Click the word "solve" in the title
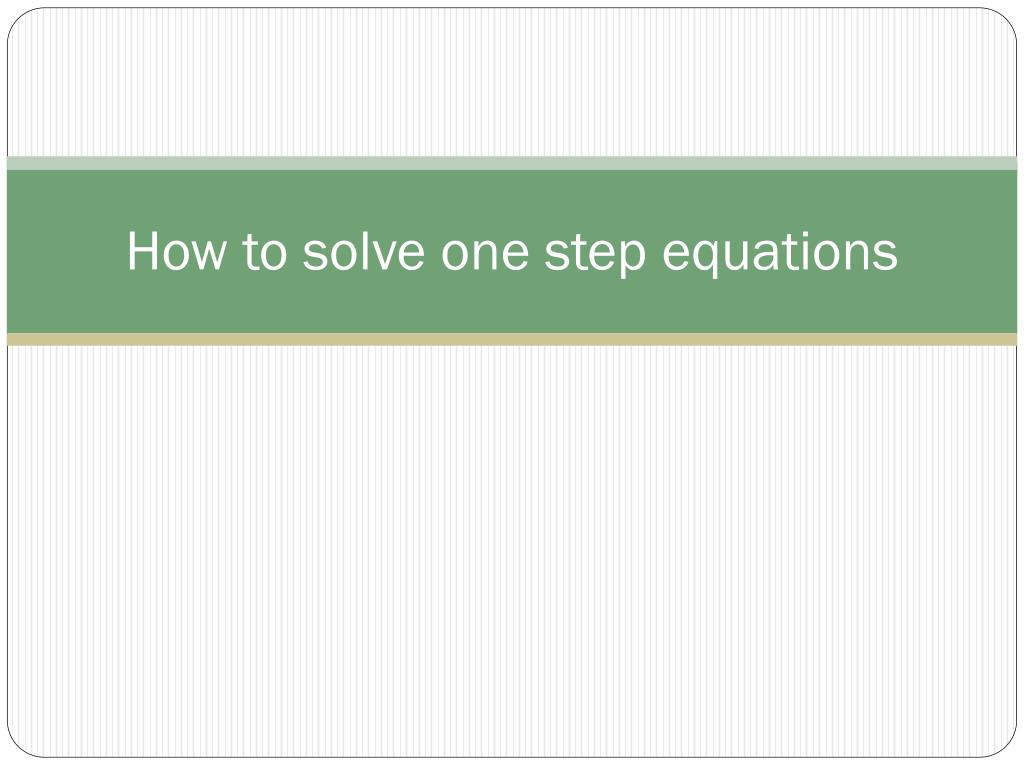The image size is (1024, 768). pos(364,250)
